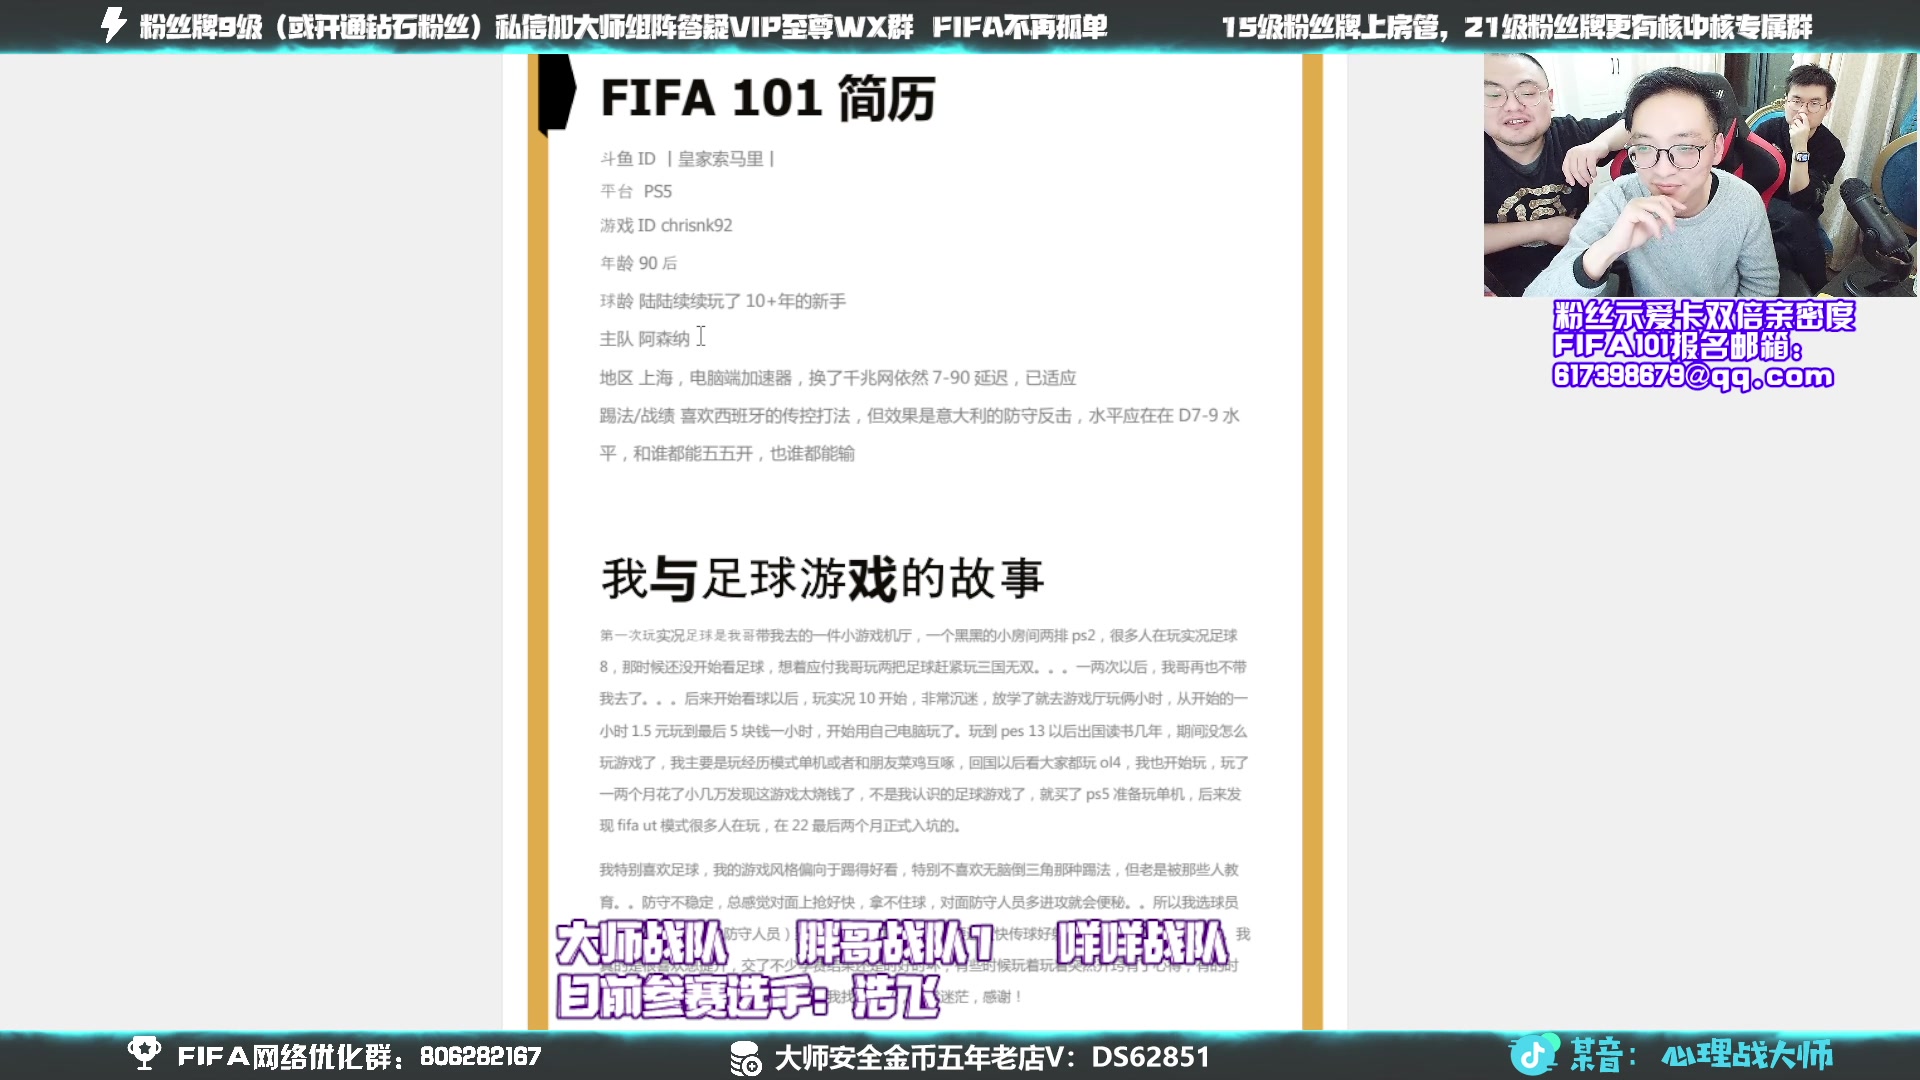Click the '主队 阿森纳' line
Image resolution: width=1920 pixels, height=1080 pixels.
[645, 339]
